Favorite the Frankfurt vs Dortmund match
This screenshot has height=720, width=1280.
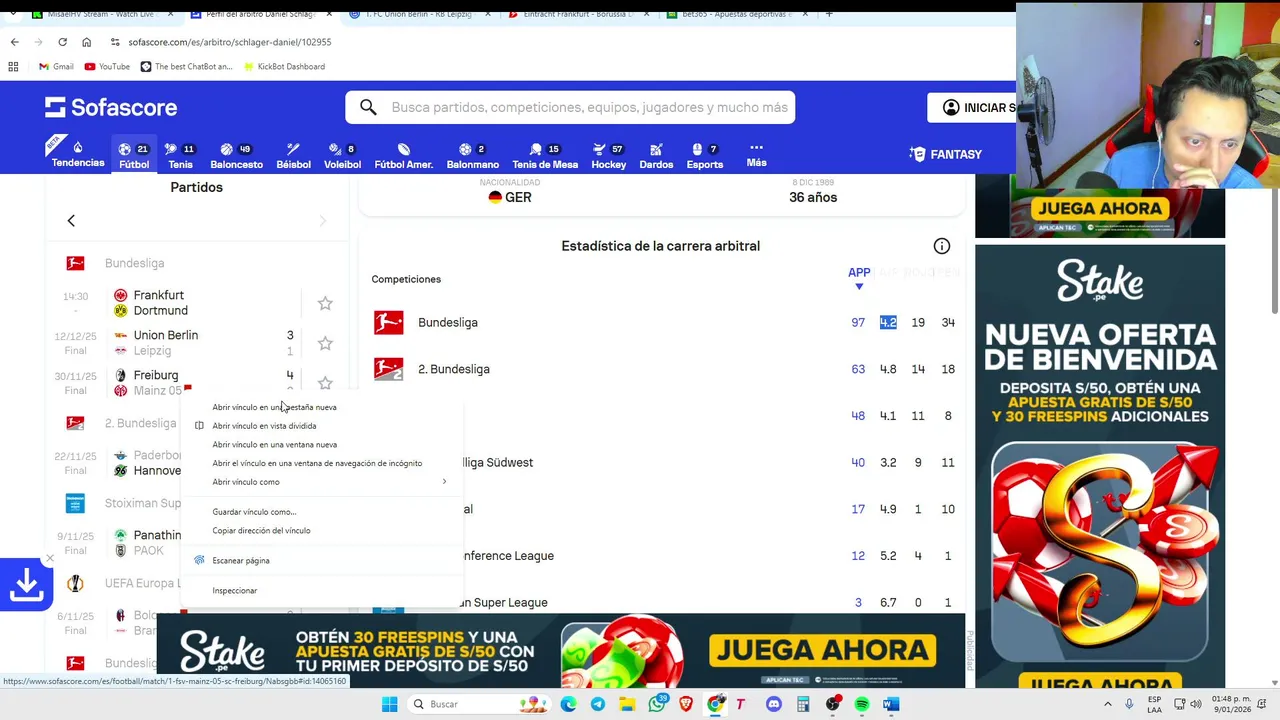[325, 303]
